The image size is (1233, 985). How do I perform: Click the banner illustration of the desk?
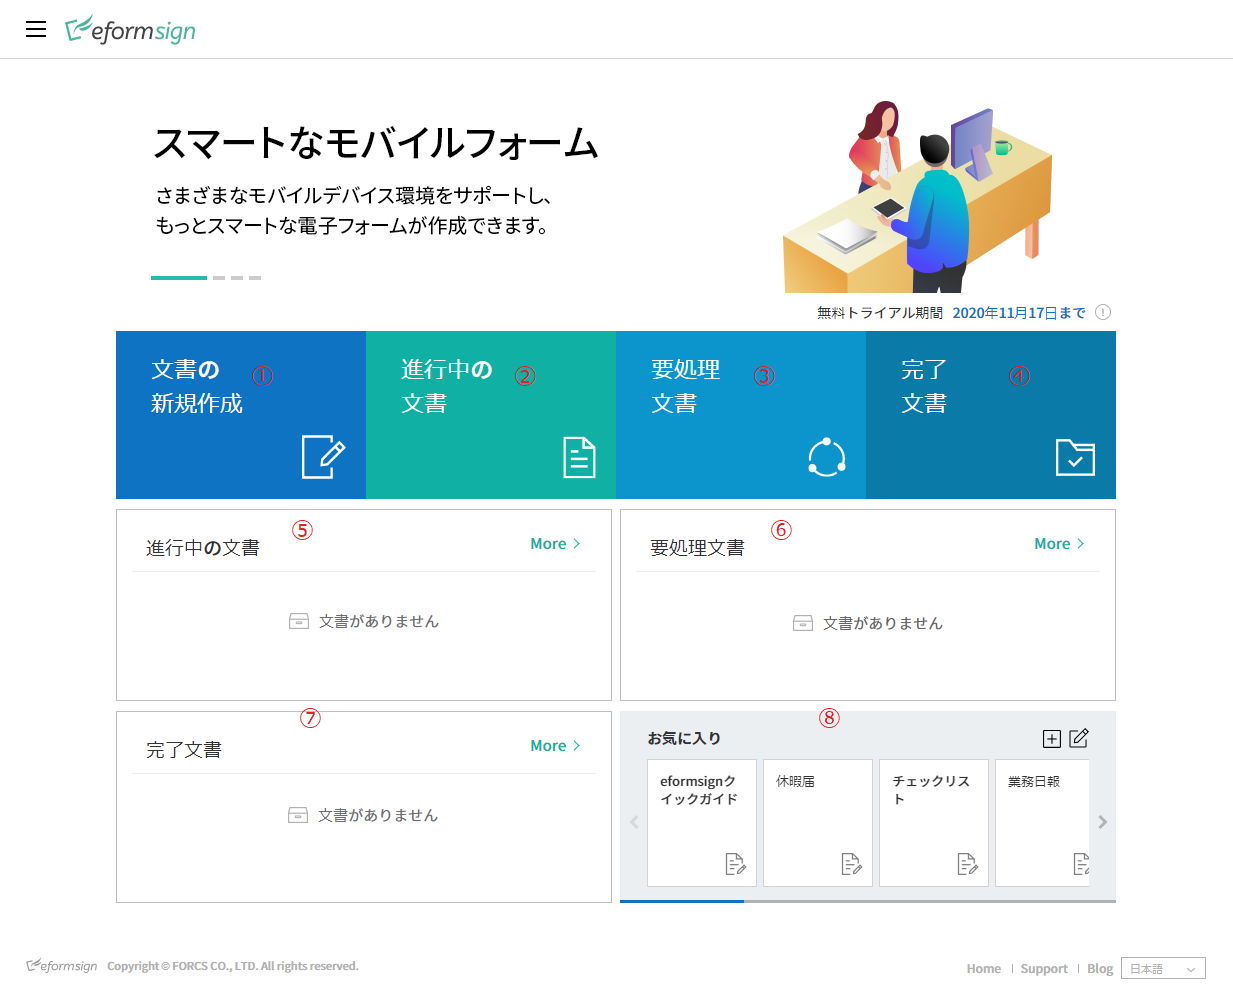coord(917,196)
